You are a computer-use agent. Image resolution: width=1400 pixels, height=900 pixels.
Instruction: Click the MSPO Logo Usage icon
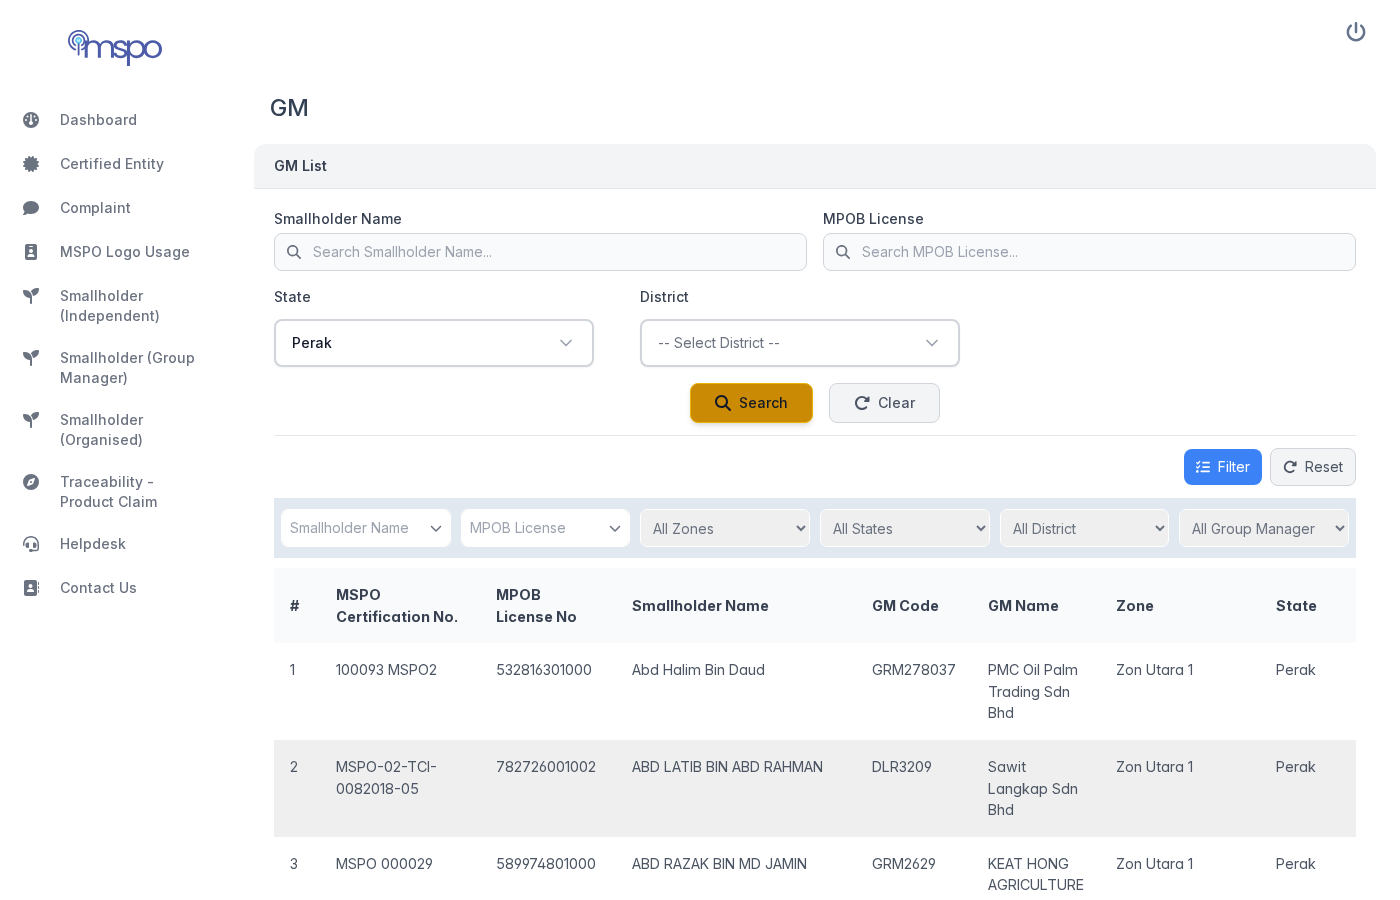pos(31,252)
